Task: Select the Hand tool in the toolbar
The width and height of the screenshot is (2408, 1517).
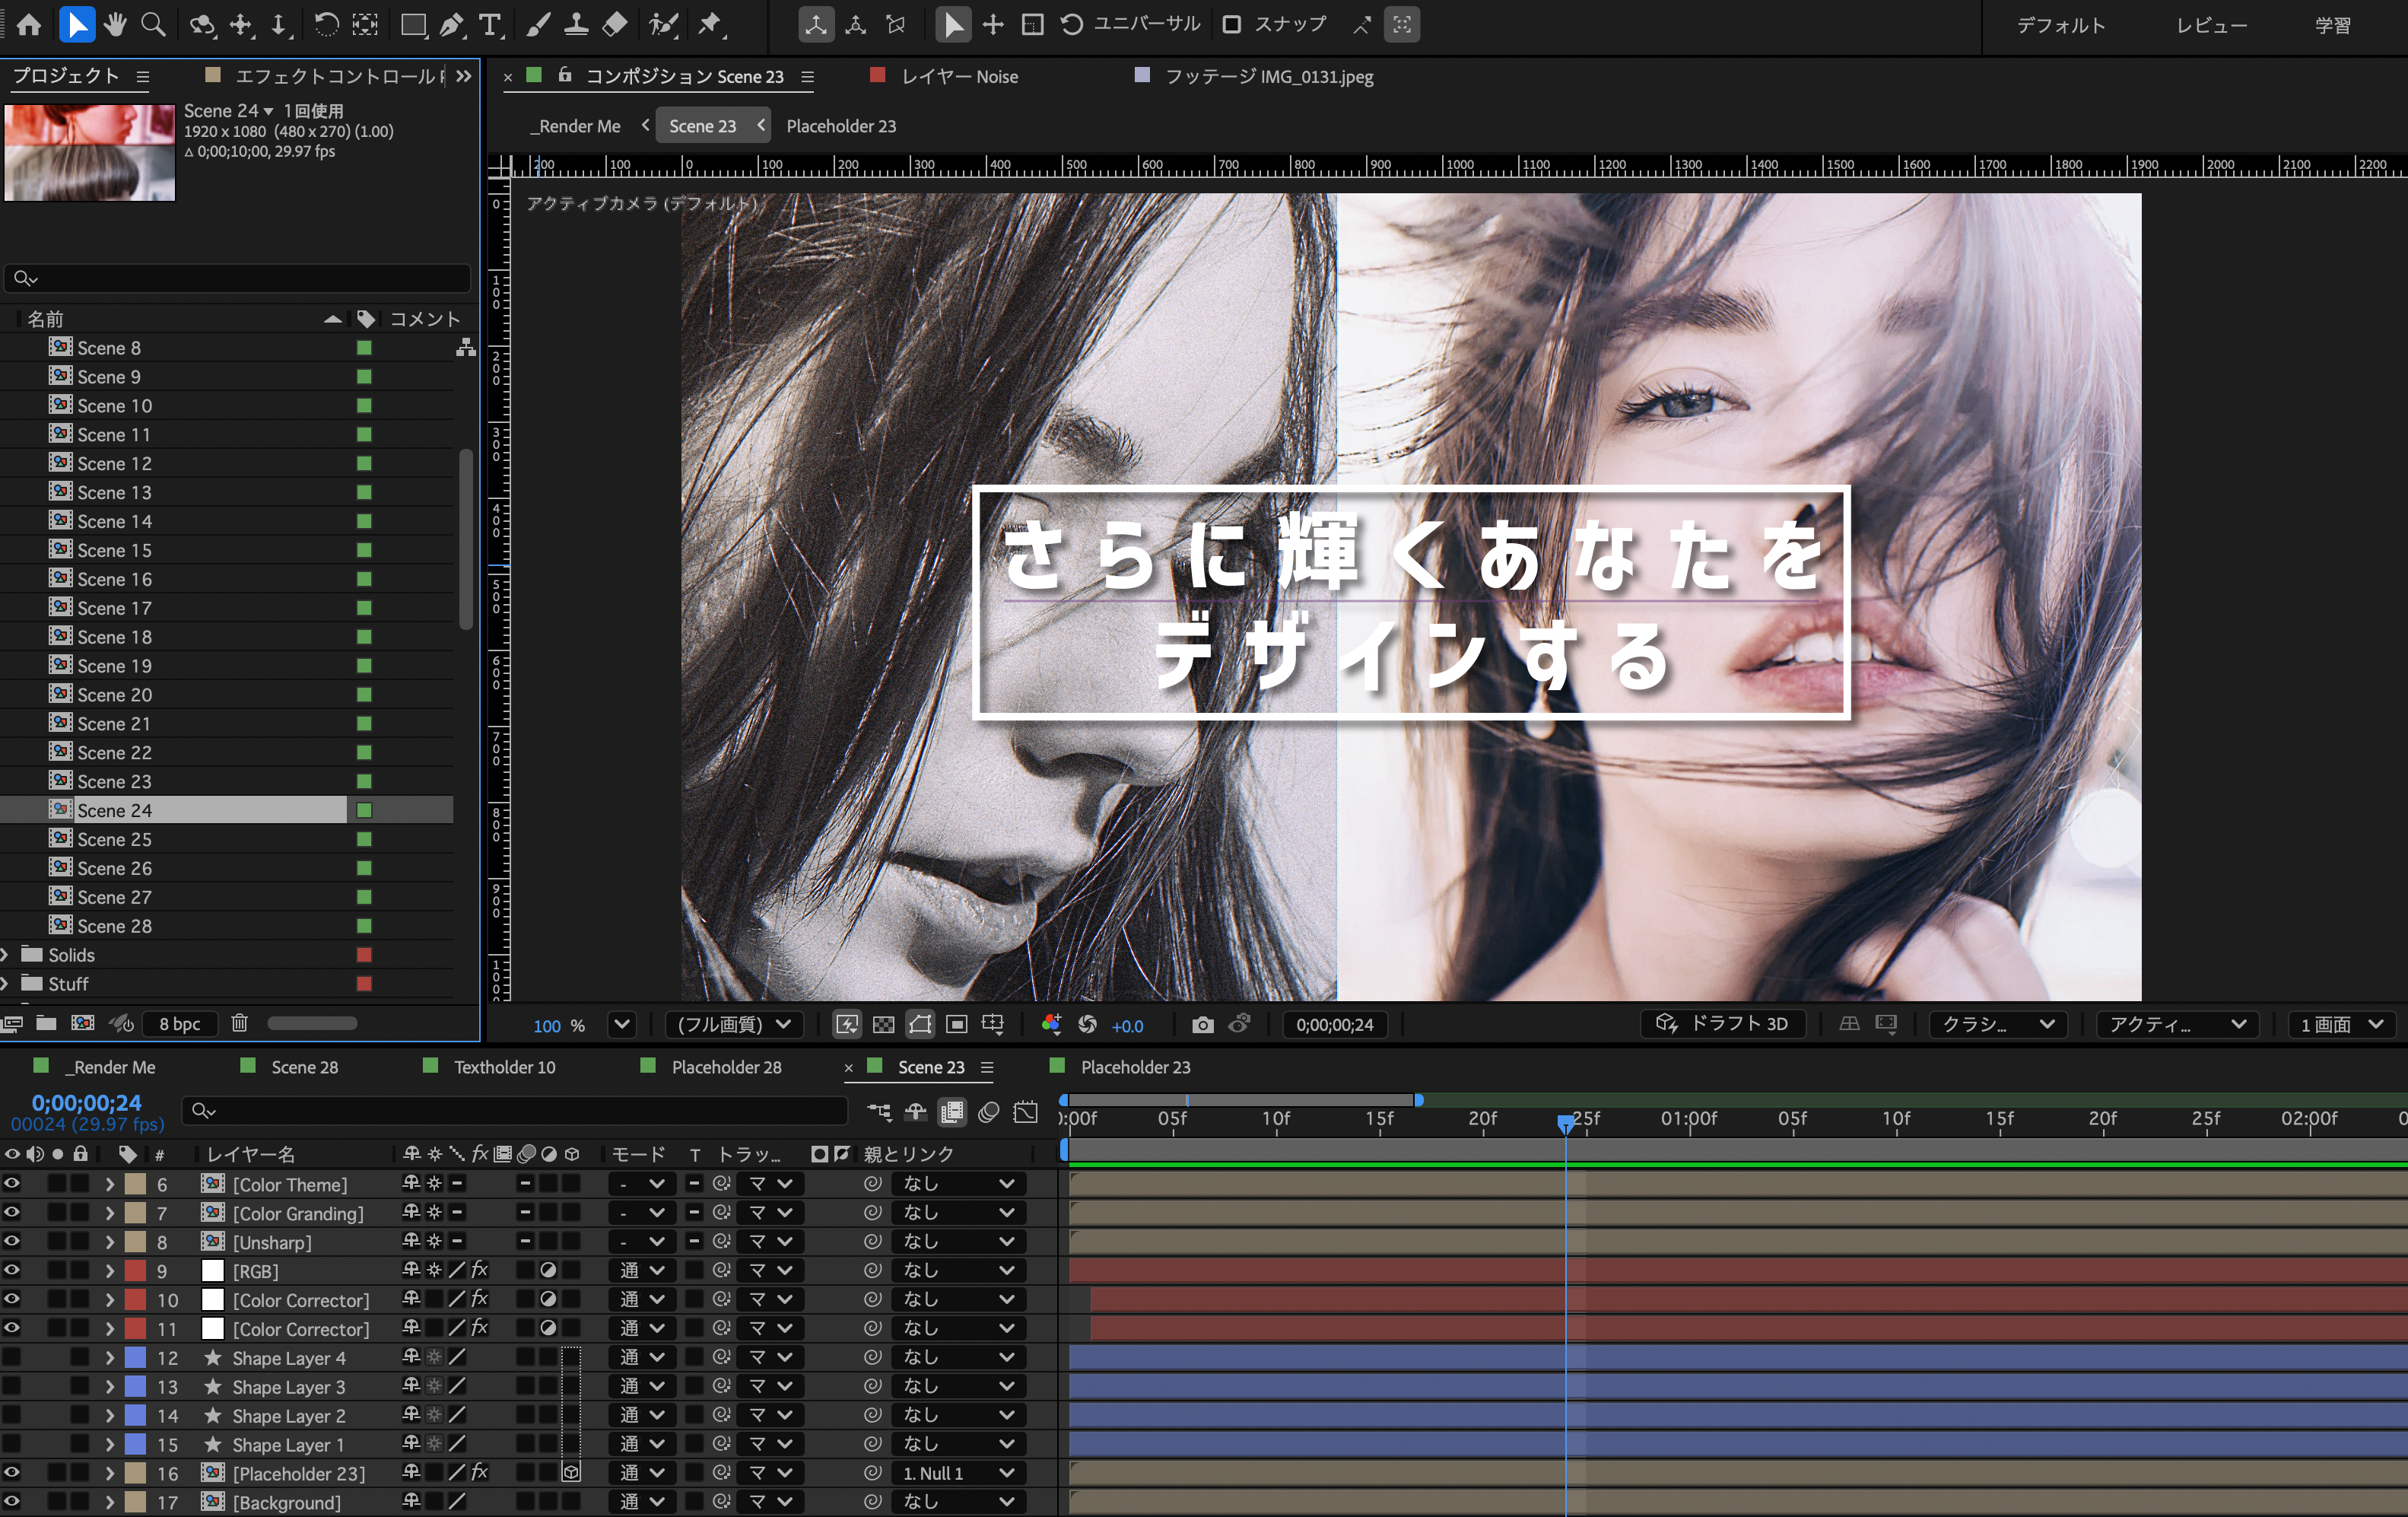Action: click(115, 25)
